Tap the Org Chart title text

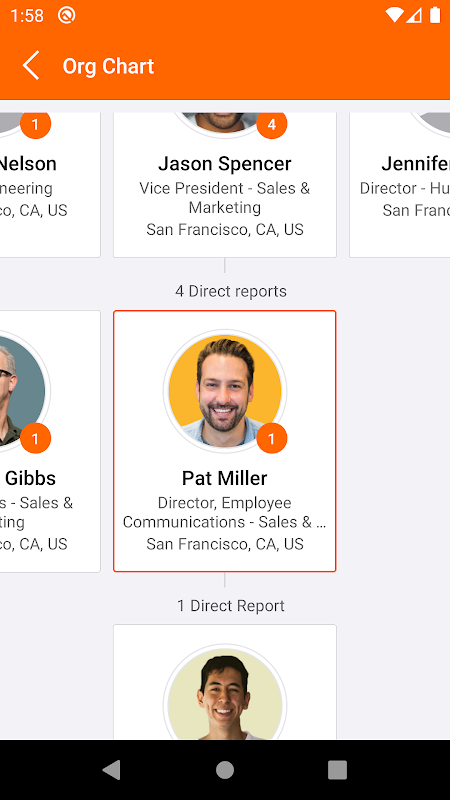pyautogui.click(x=108, y=66)
